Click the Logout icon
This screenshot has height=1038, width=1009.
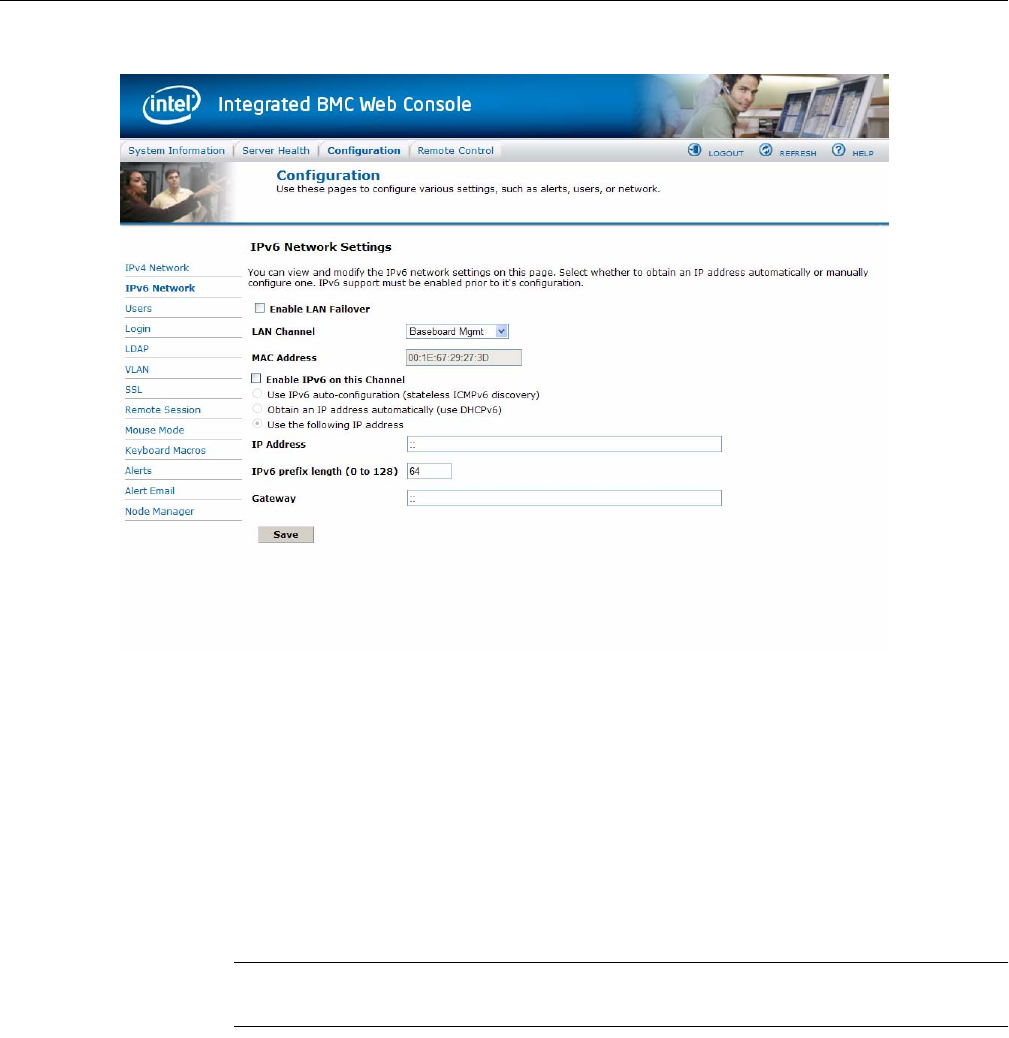pyautogui.click(x=694, y=150)
